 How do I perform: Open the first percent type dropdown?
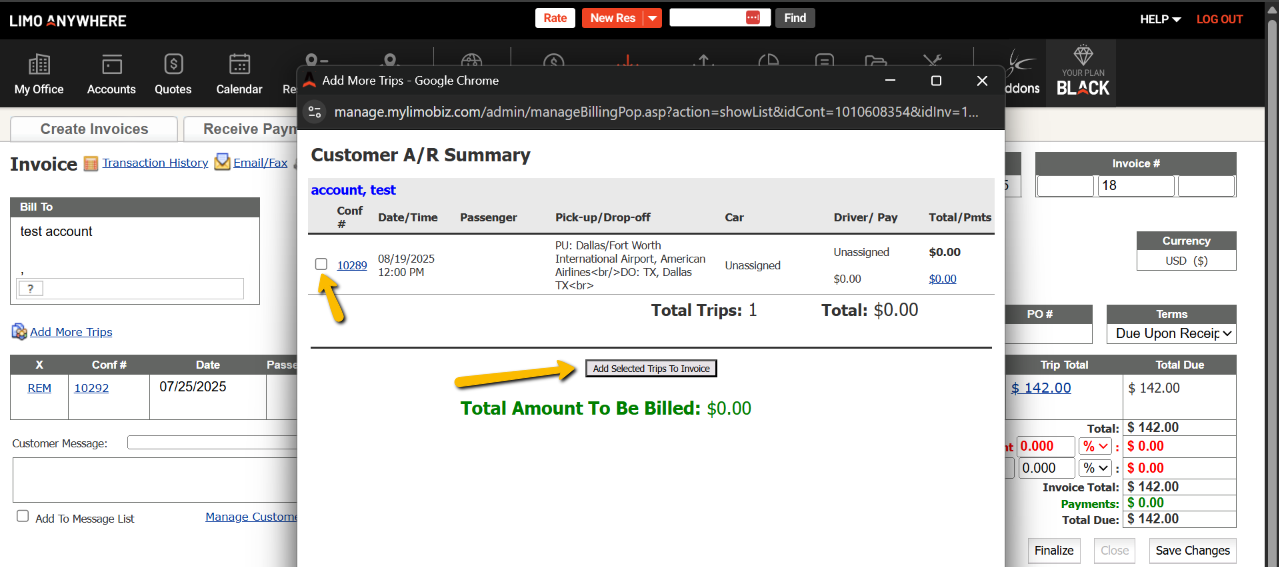click(x=1096, y=447)
